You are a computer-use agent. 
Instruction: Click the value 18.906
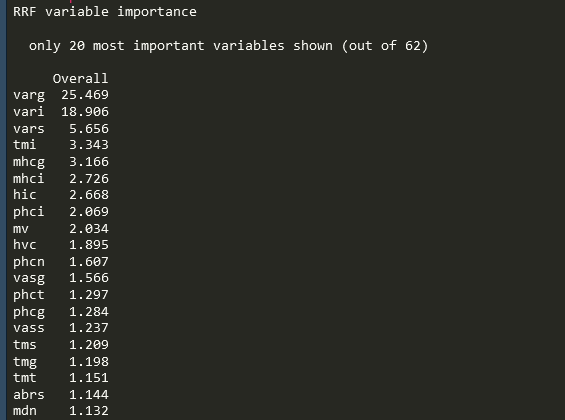pyautogui.click(x=85, y=112)
